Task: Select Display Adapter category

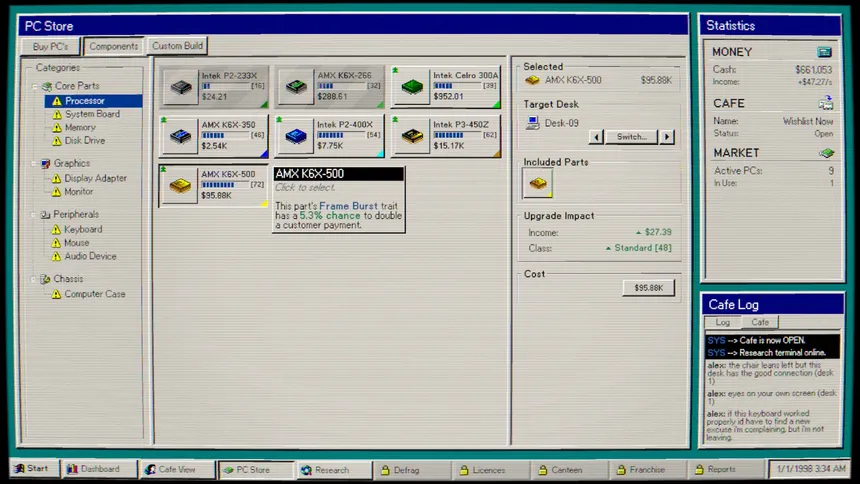Action: click(95, 178)
